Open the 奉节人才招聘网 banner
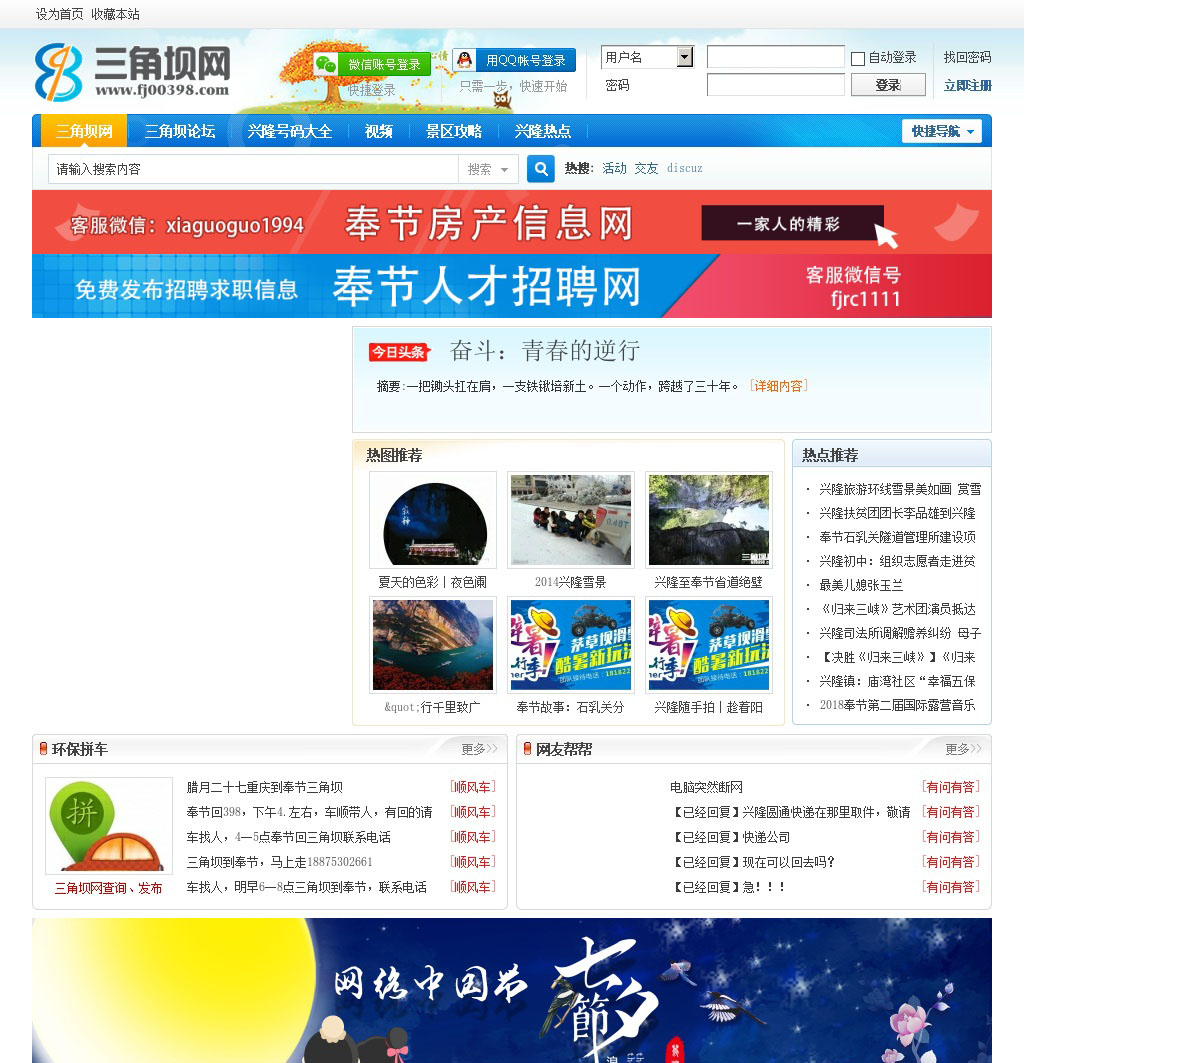The image size is (1200, 1063). pyautogui.click(x=512, y=286)
